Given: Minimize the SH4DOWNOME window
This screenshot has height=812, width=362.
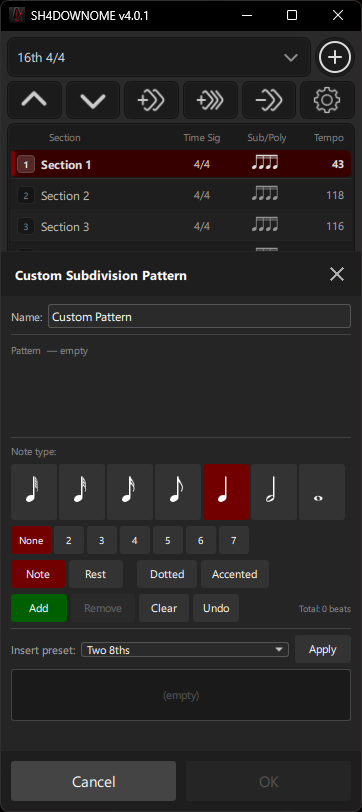Looking at the screenshot, I should pos(247,16).
